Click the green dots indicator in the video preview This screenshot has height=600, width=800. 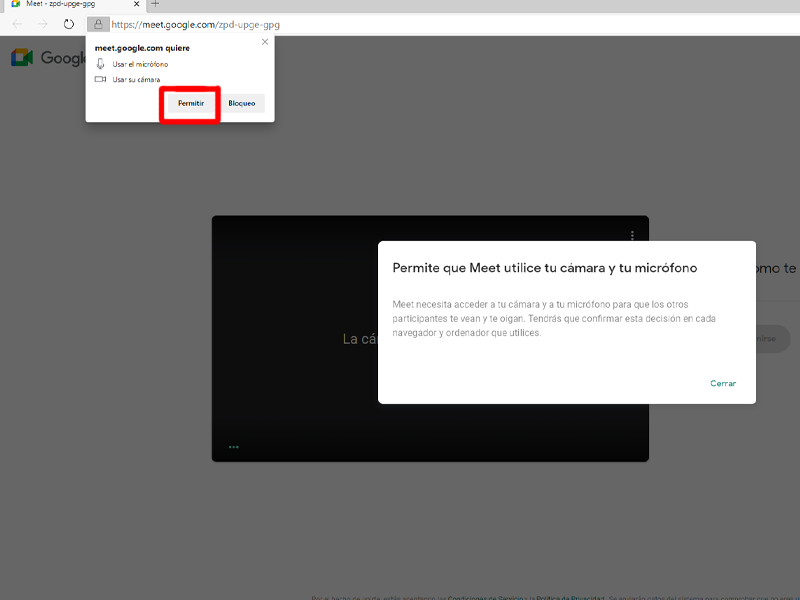[x=234, y=447]
